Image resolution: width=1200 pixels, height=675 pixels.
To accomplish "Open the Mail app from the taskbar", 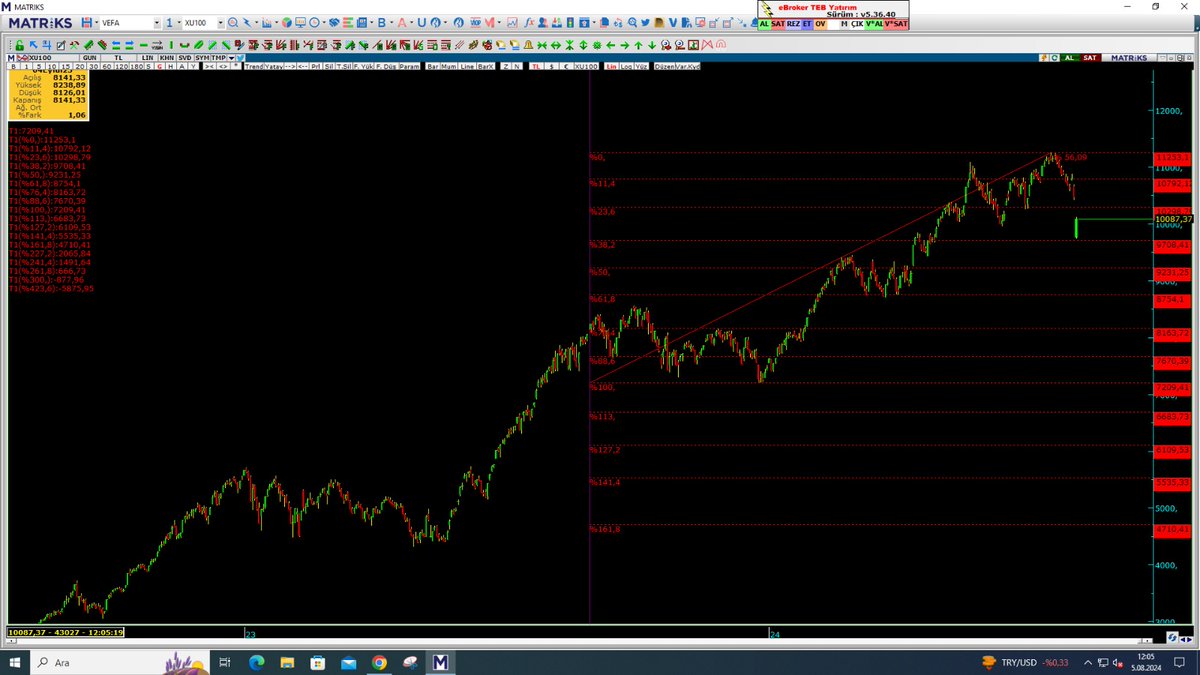I will coord(347,662).
